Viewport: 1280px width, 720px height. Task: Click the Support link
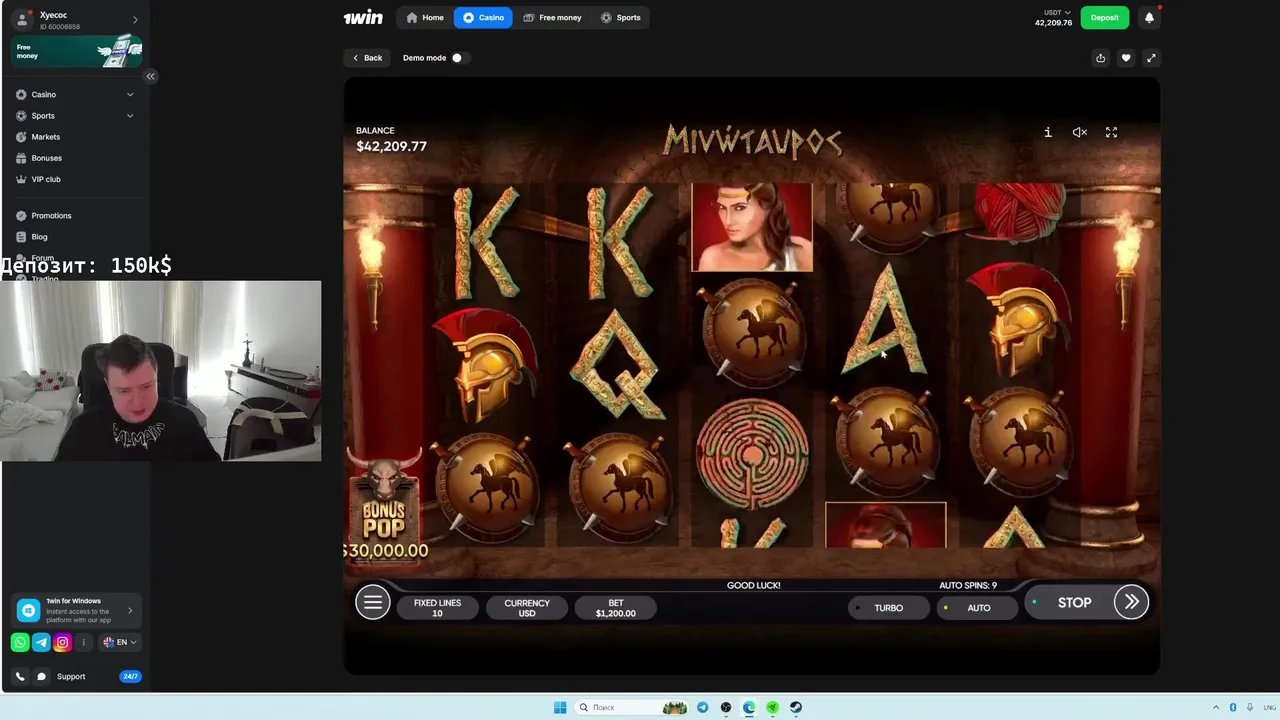[71, 676]
